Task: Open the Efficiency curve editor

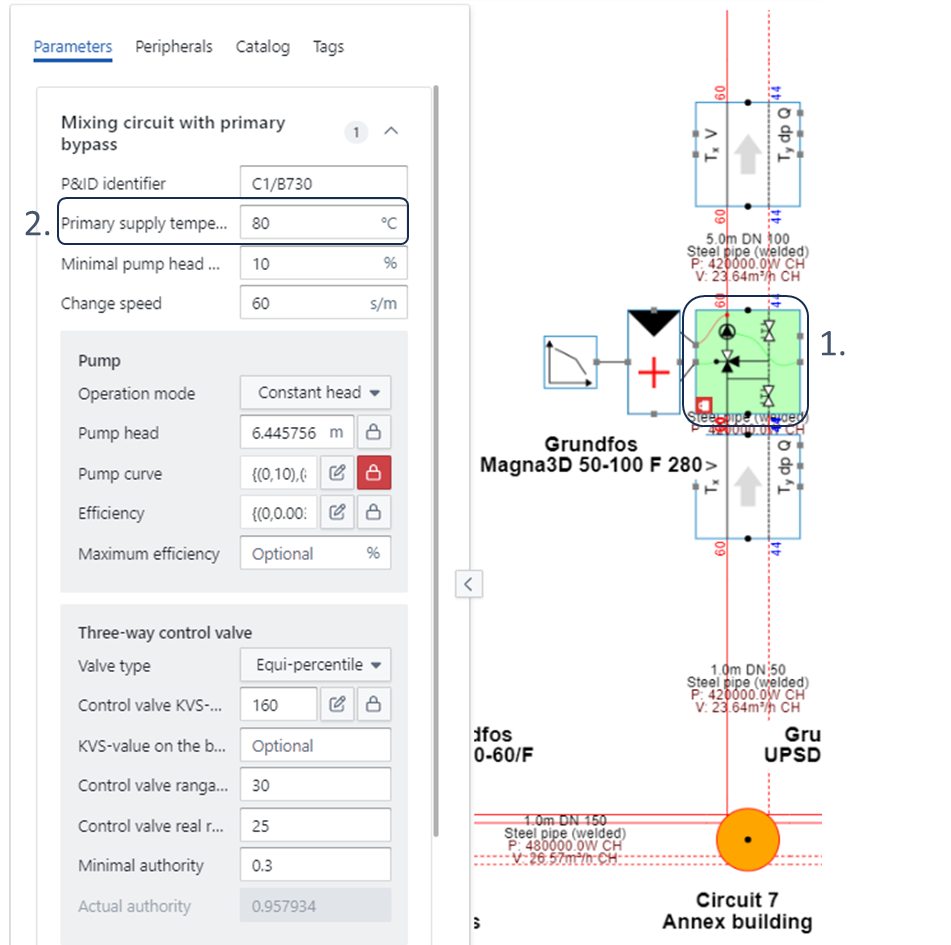Action: 338,513
